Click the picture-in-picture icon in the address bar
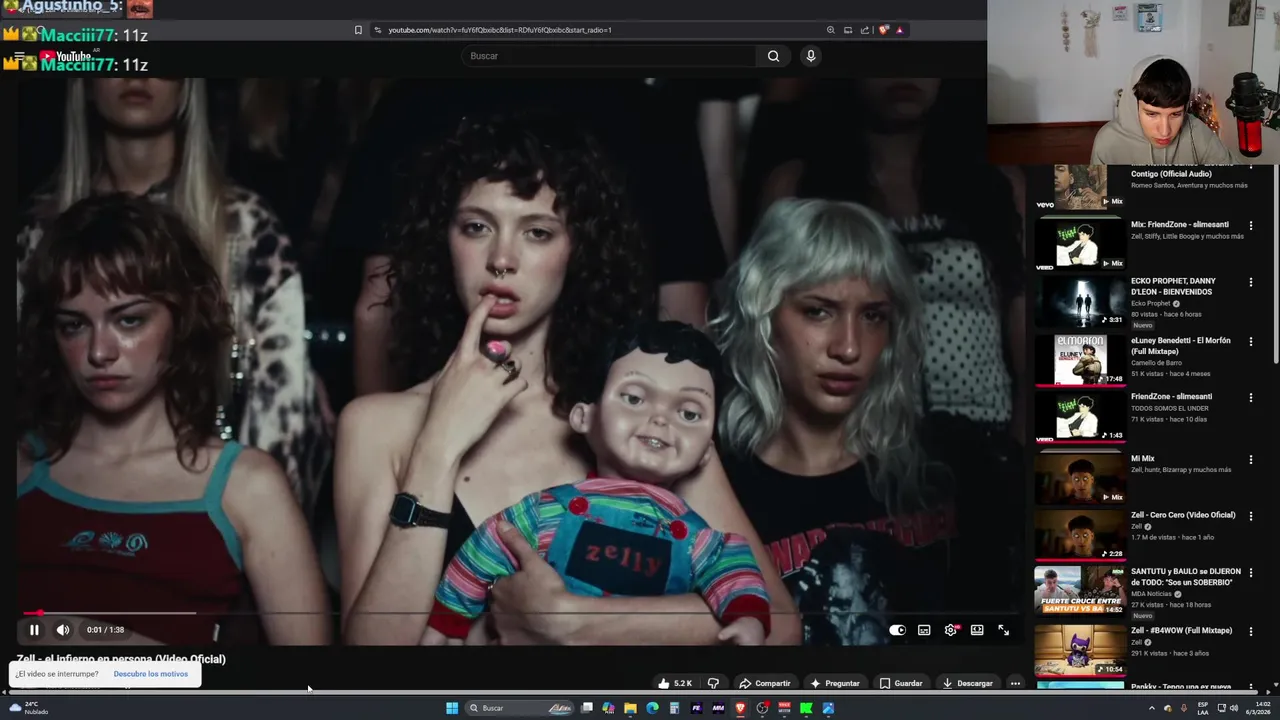This screenshot has height=720, width=1280. pyautogui.click(x=848, y=30)
